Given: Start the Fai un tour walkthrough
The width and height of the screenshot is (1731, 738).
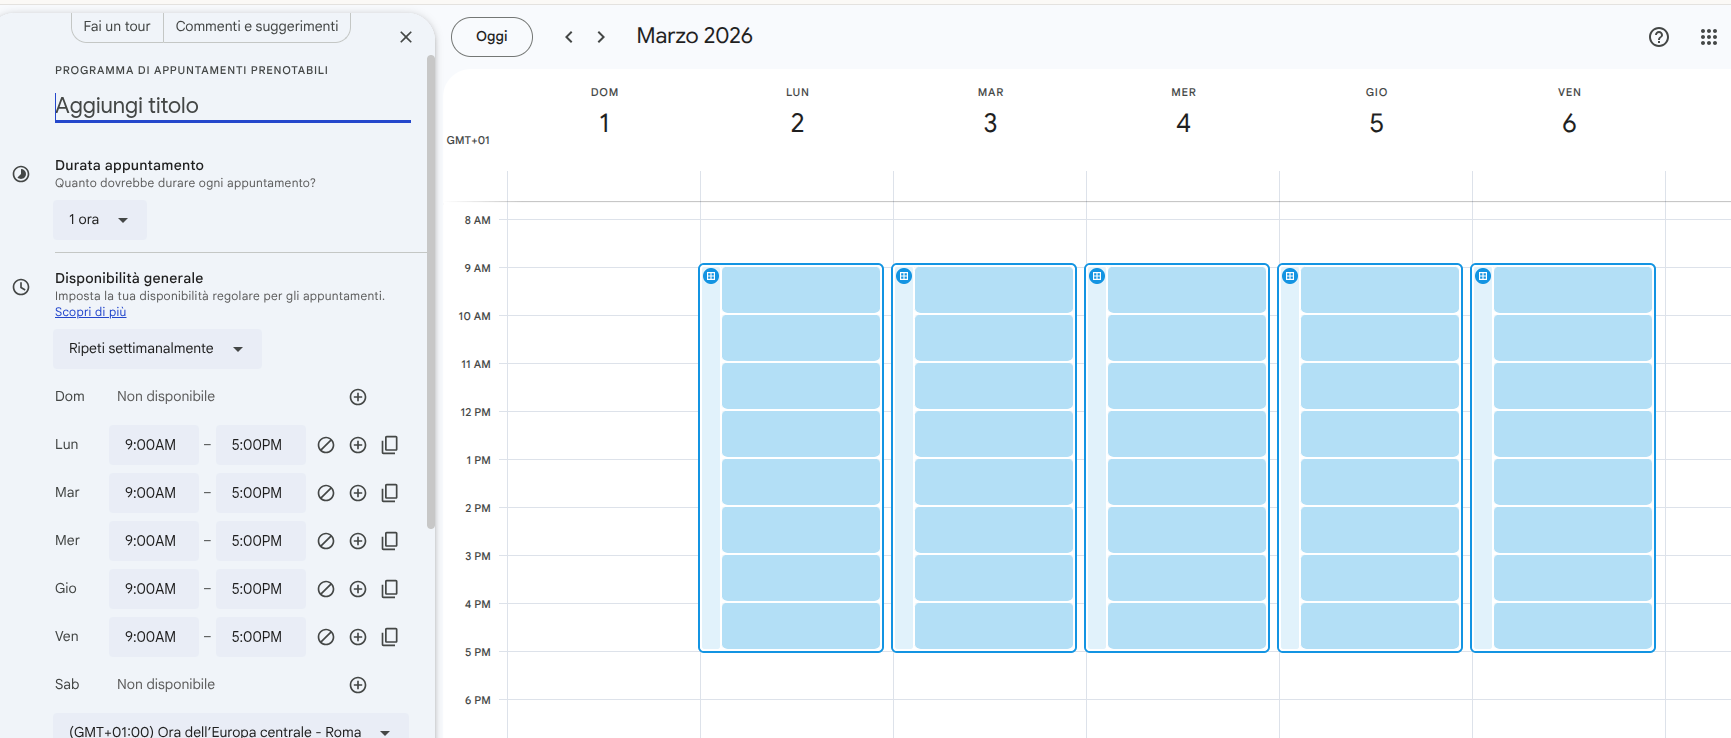Looking at the screenshot, I should tap(117, 27).
